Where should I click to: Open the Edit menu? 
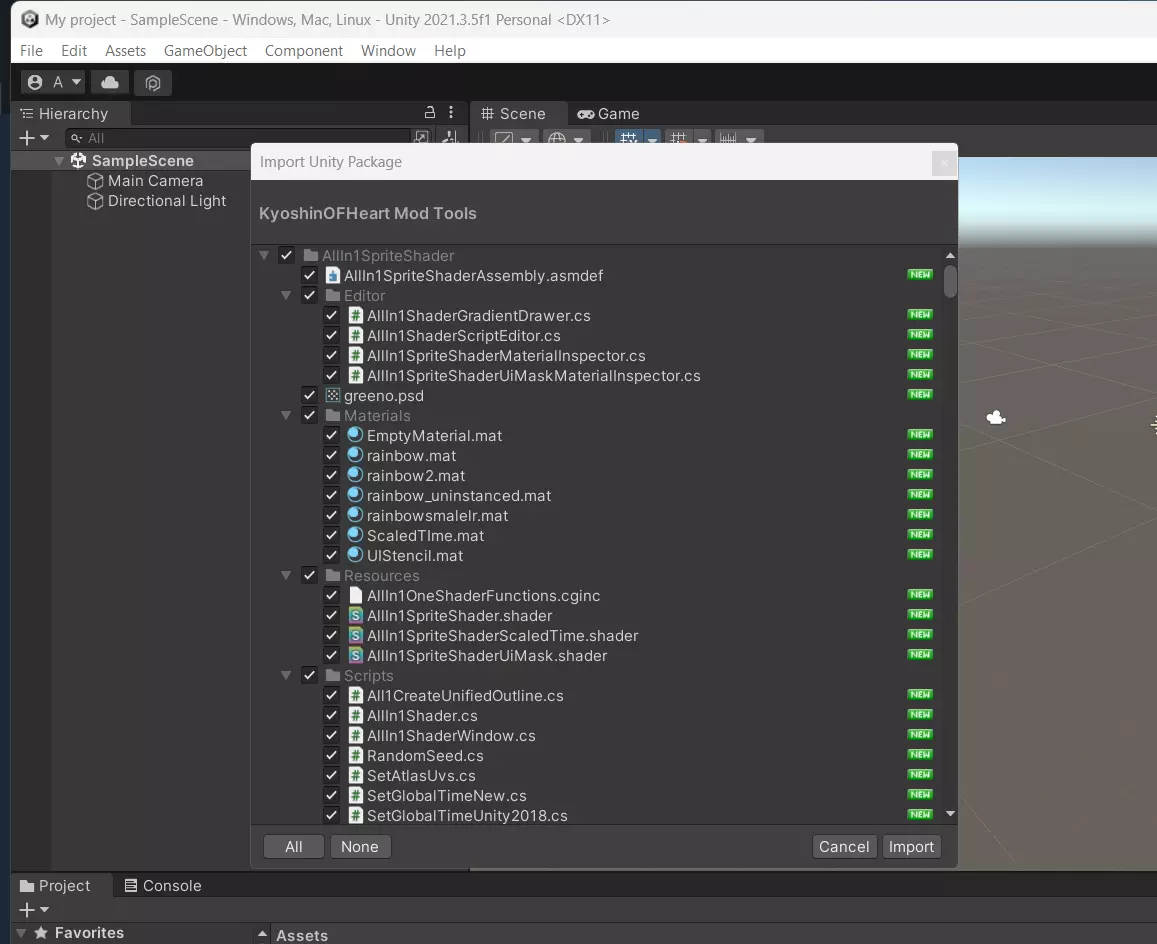tap(74, 51)
